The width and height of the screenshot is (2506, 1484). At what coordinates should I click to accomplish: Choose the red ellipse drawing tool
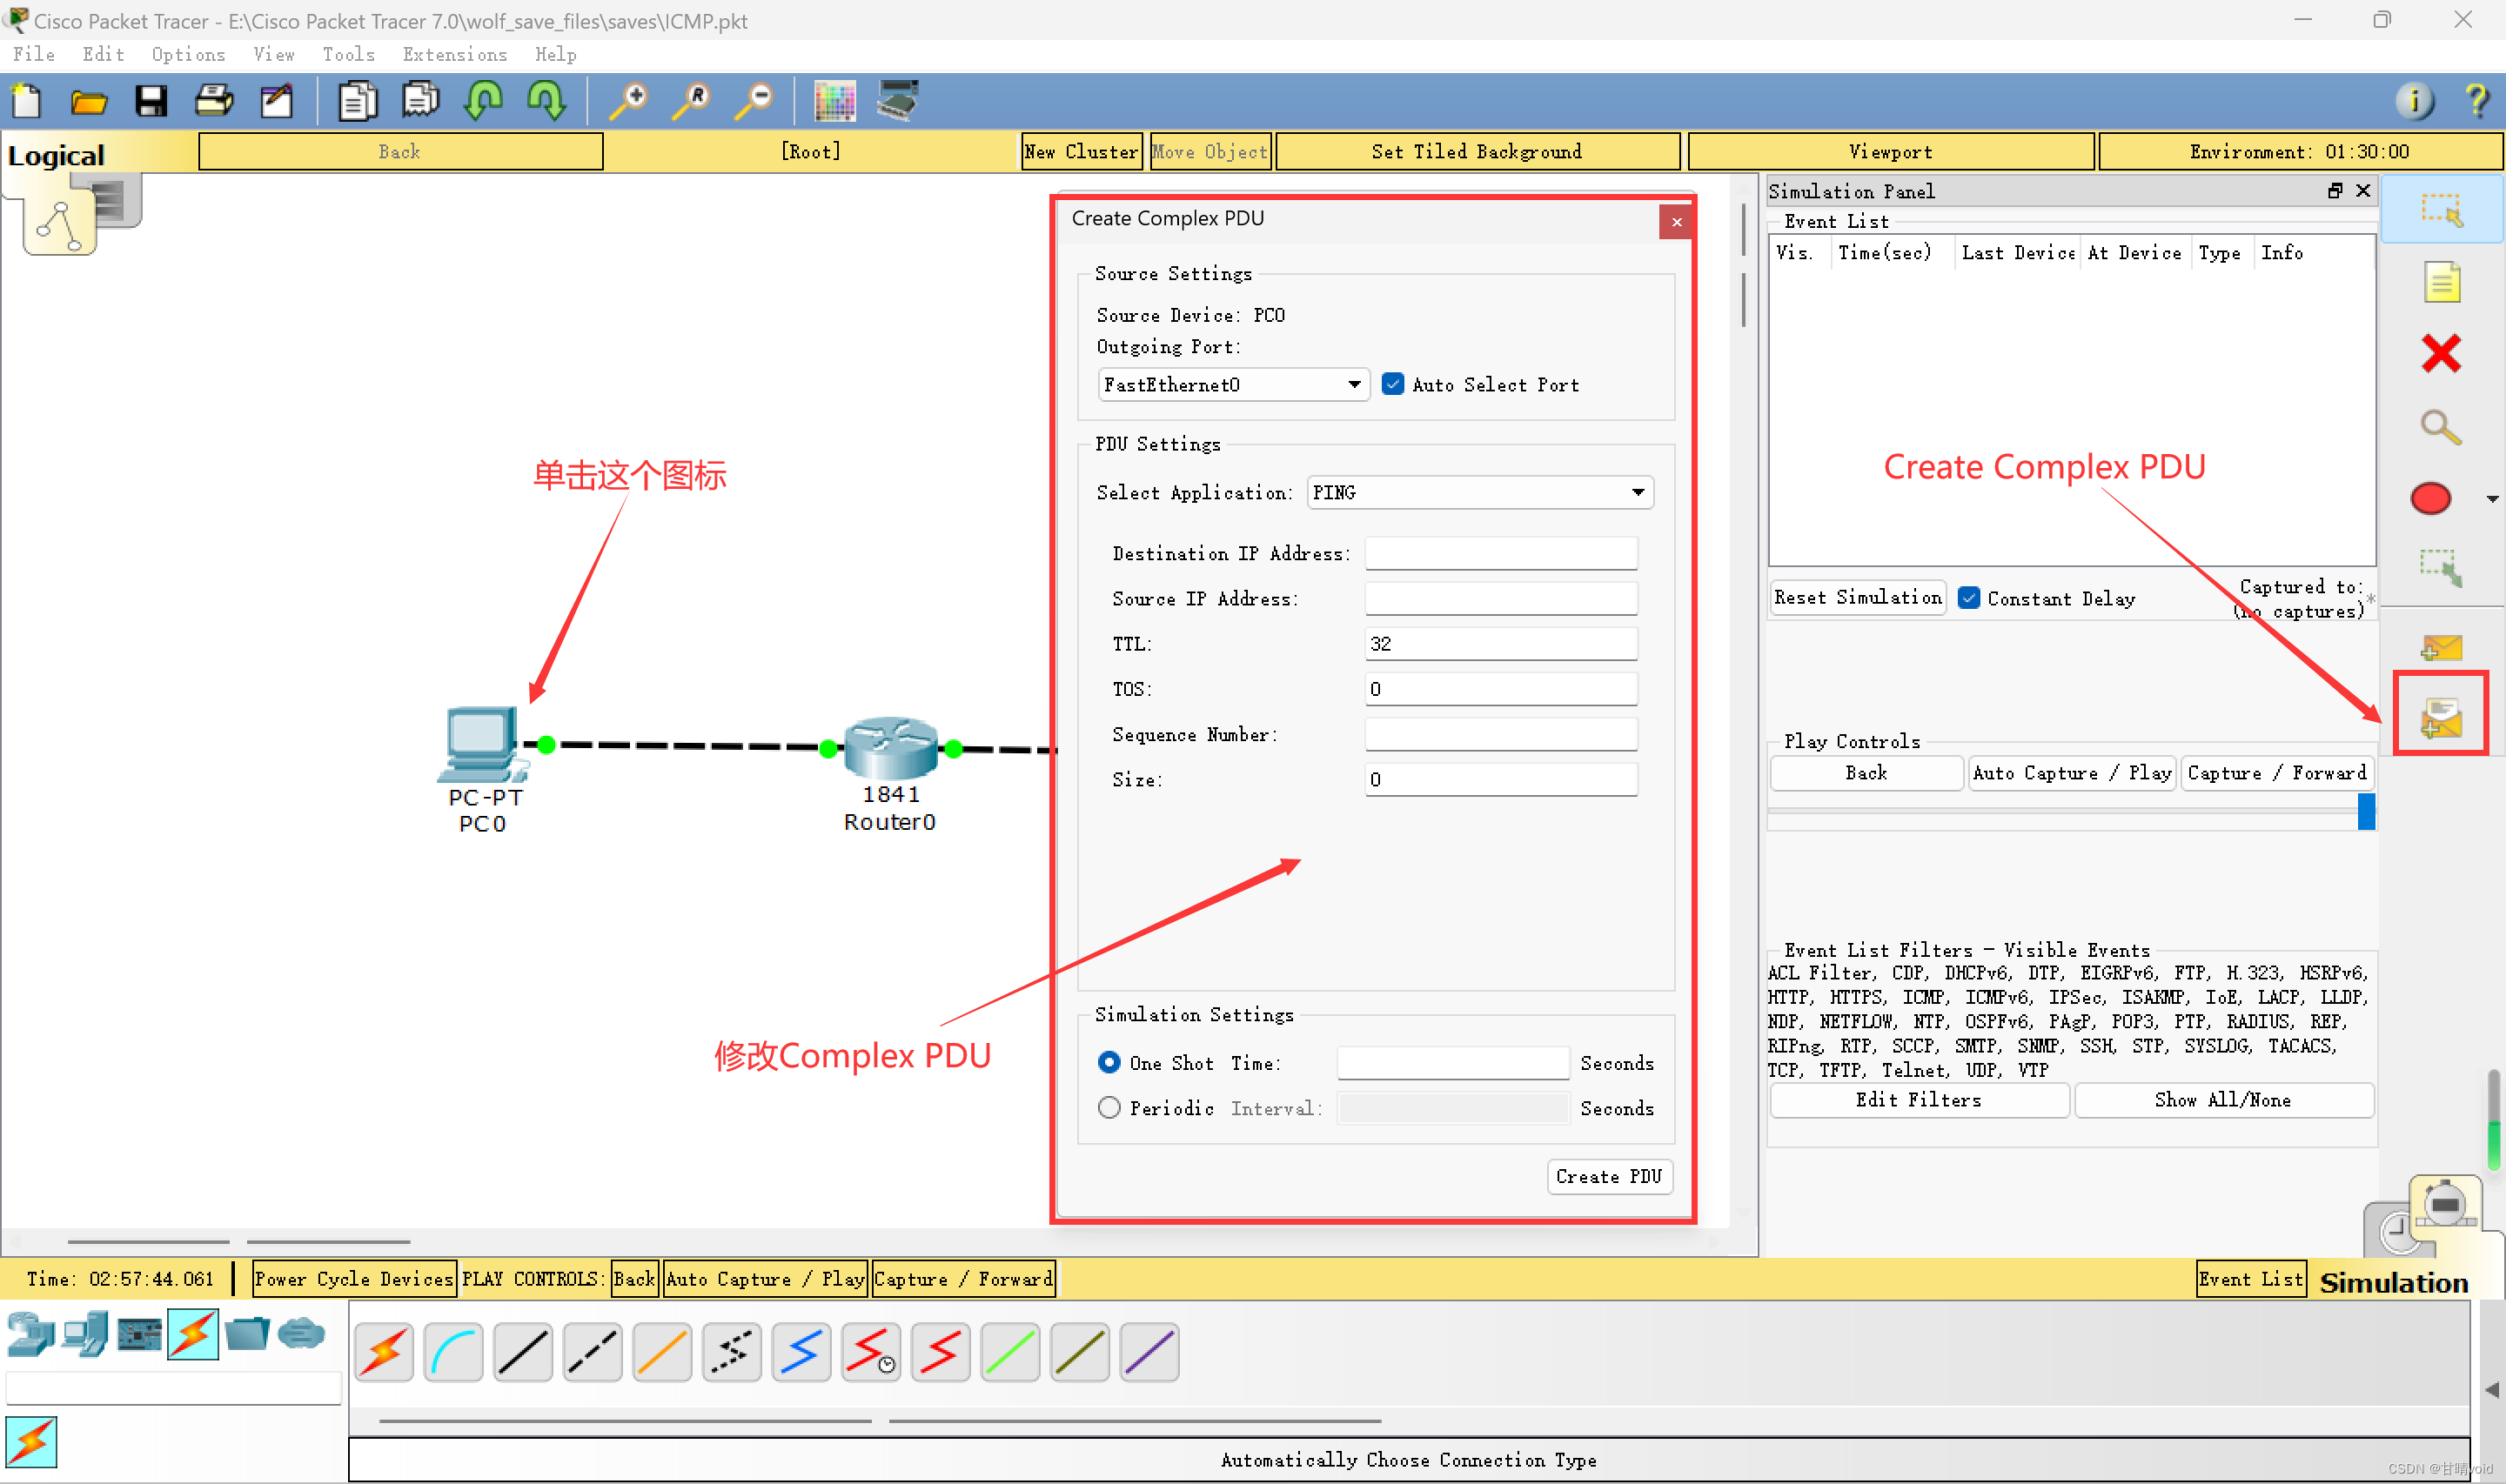tap(2431, 498)
